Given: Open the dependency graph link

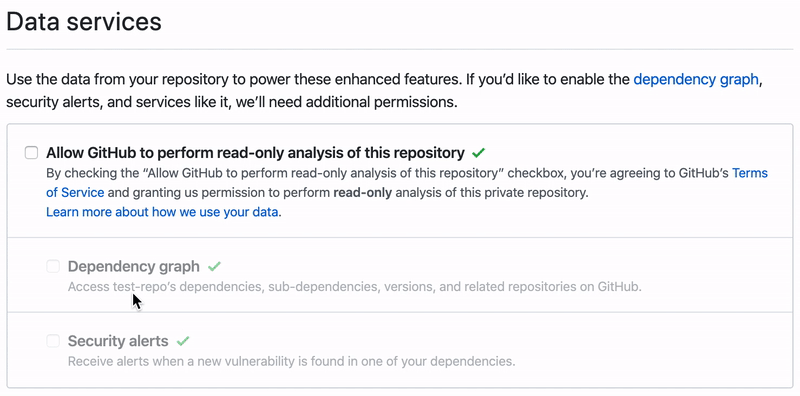Looking at the screenshot, I should pos(695,80).
